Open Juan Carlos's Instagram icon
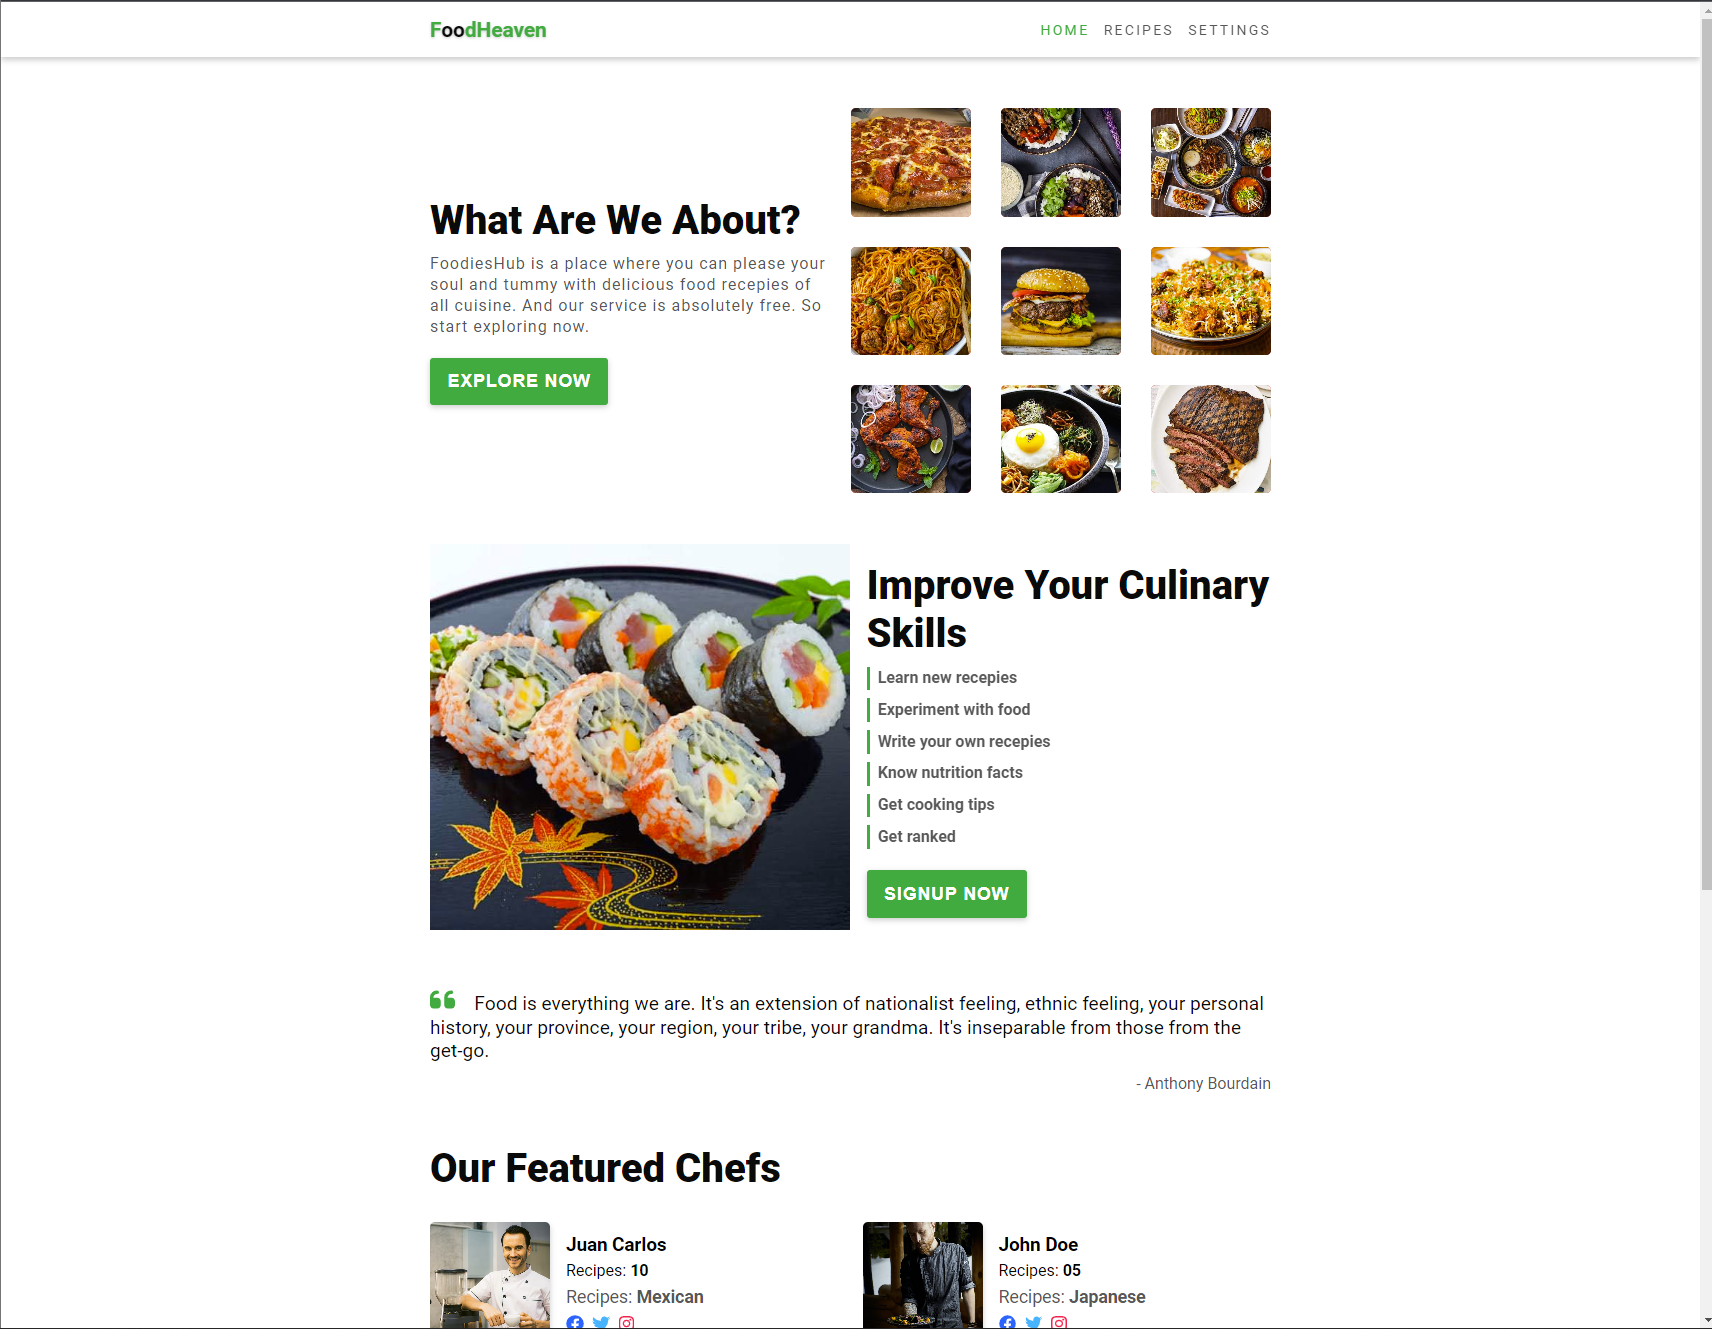This screenshot has width=1712, height=1329. (627, 1322)
